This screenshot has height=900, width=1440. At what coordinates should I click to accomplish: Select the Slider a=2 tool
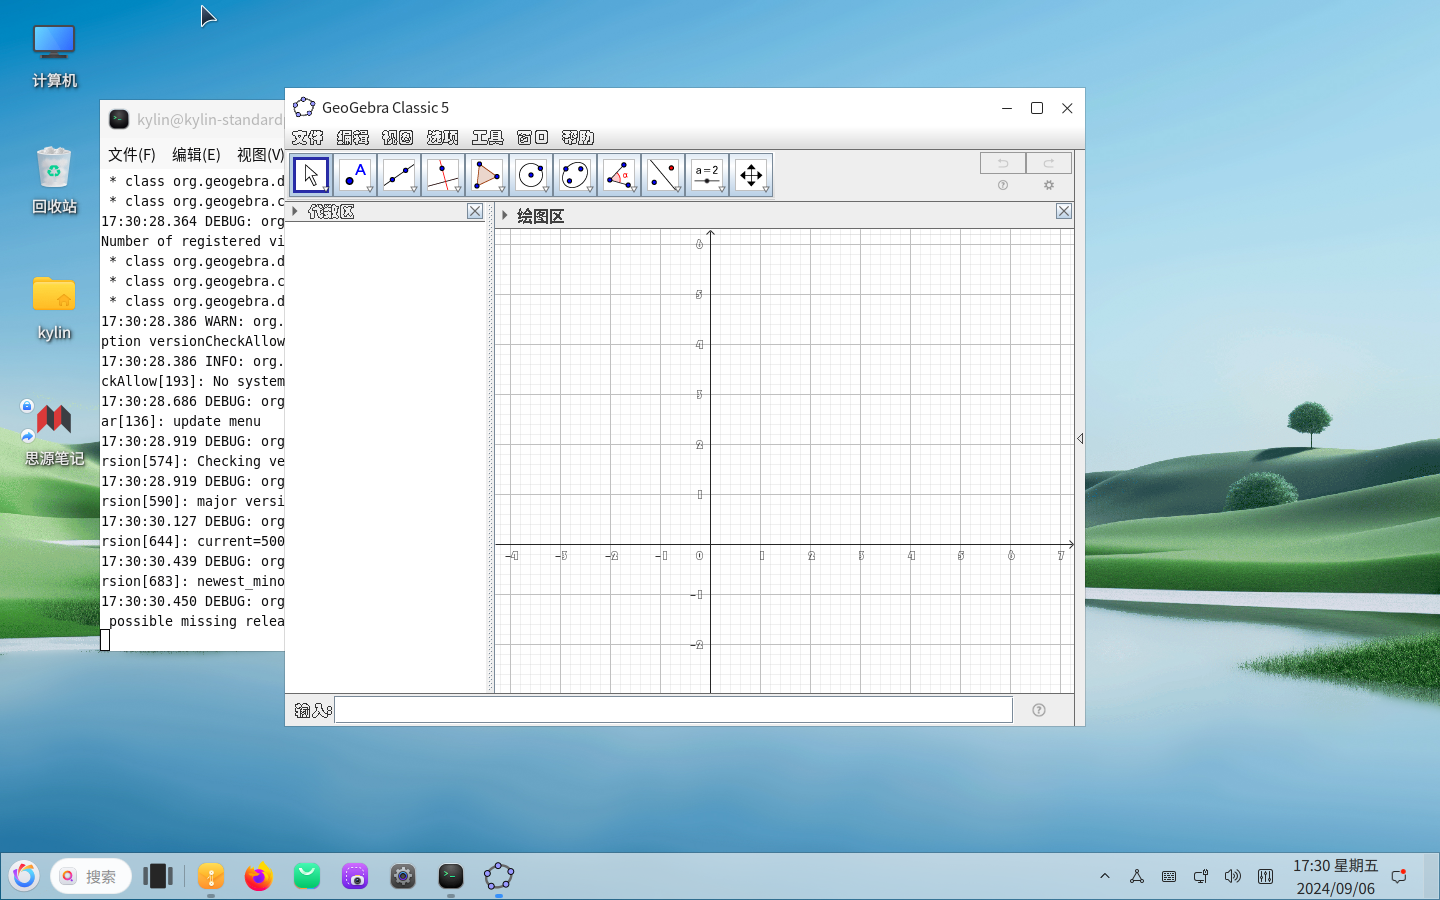point(707,175)
